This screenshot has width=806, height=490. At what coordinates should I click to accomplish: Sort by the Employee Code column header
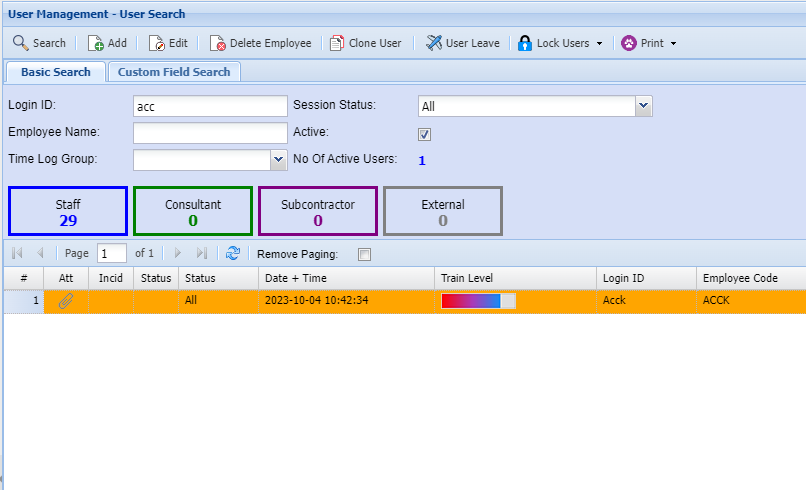point(751,278)
